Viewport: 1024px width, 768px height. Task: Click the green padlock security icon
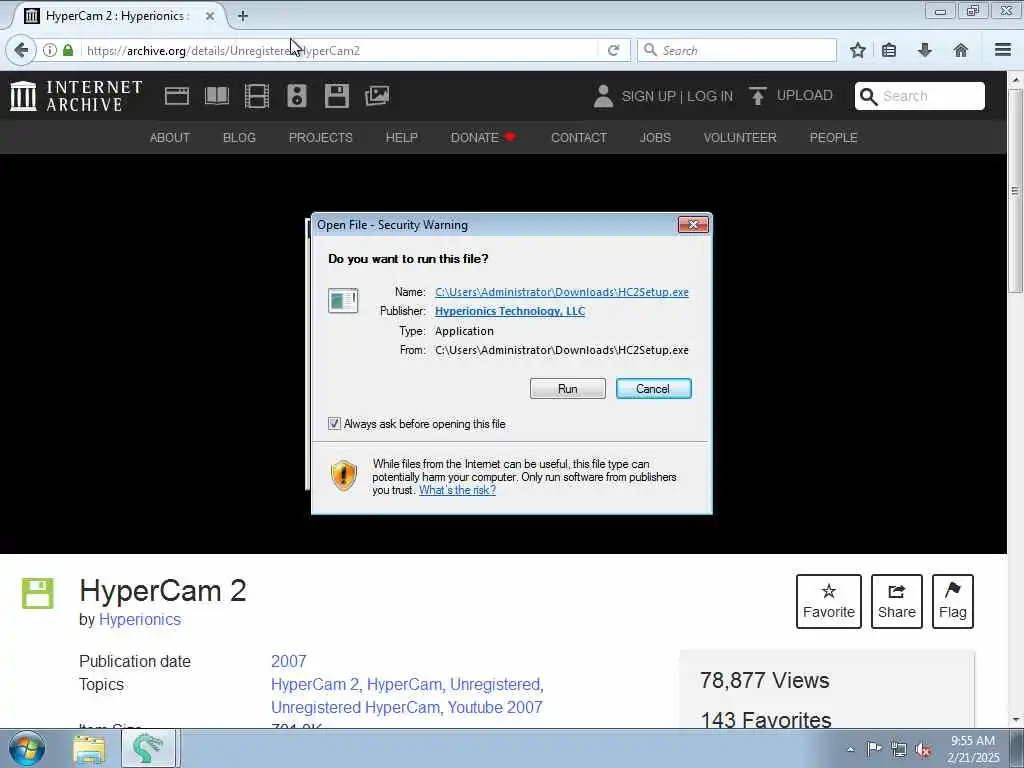tap(68, 50)
